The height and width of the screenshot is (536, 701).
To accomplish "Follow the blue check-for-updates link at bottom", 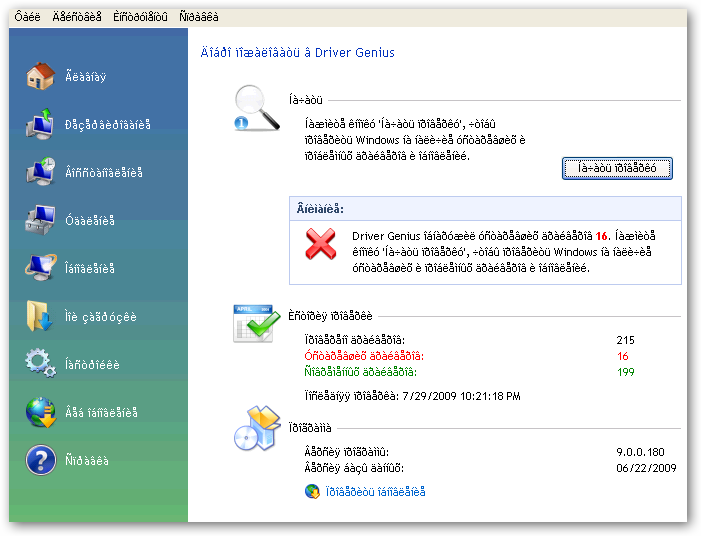I will click(x=375, y=492).
